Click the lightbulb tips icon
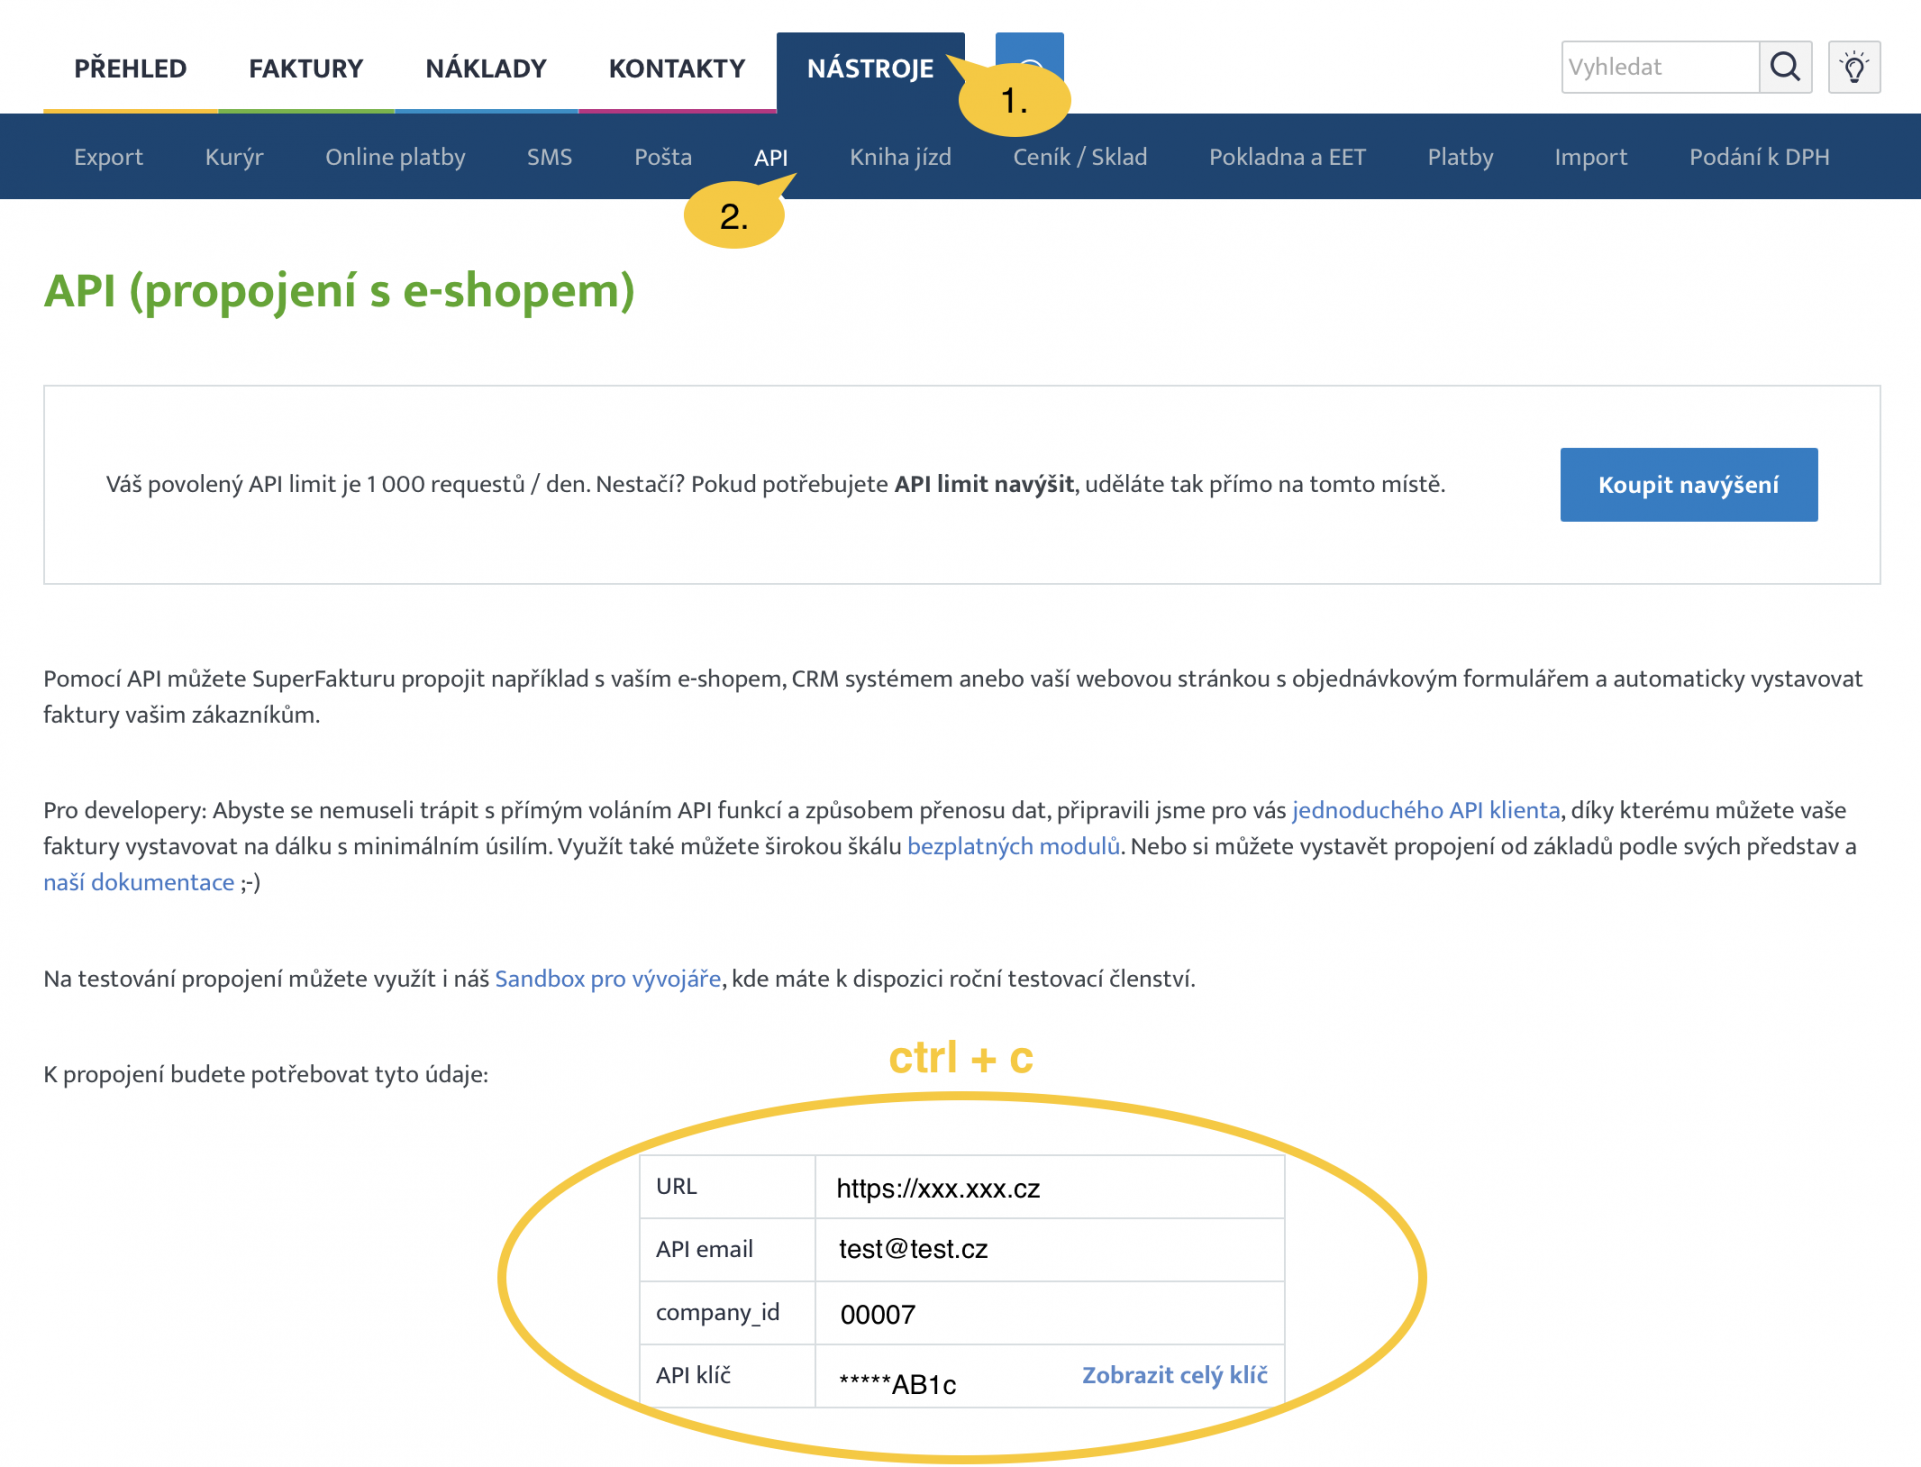The width and height of the screenshot is (1921, 1467). click(1854, 67)
